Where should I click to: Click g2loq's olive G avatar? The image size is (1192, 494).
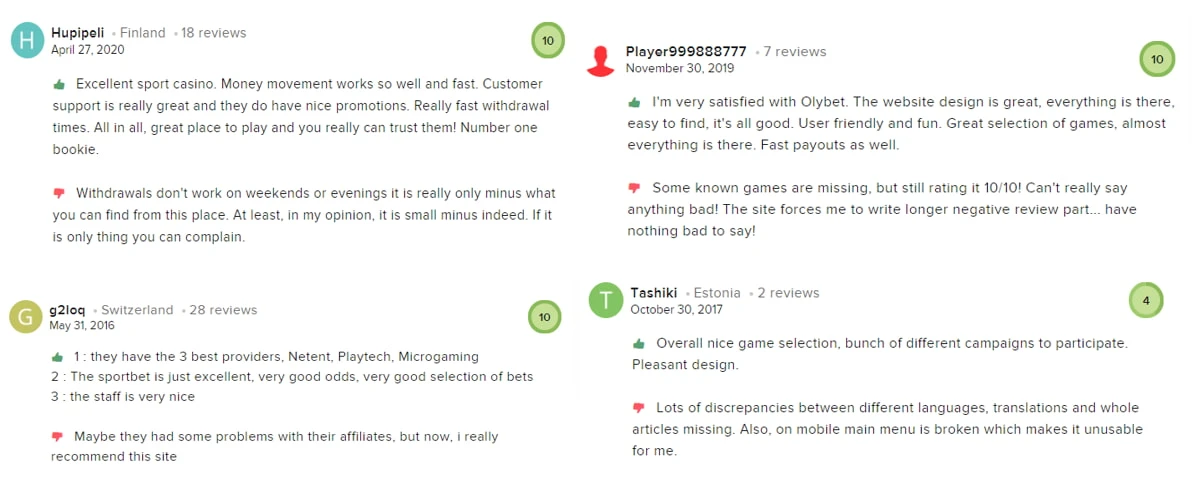point(26,317)
